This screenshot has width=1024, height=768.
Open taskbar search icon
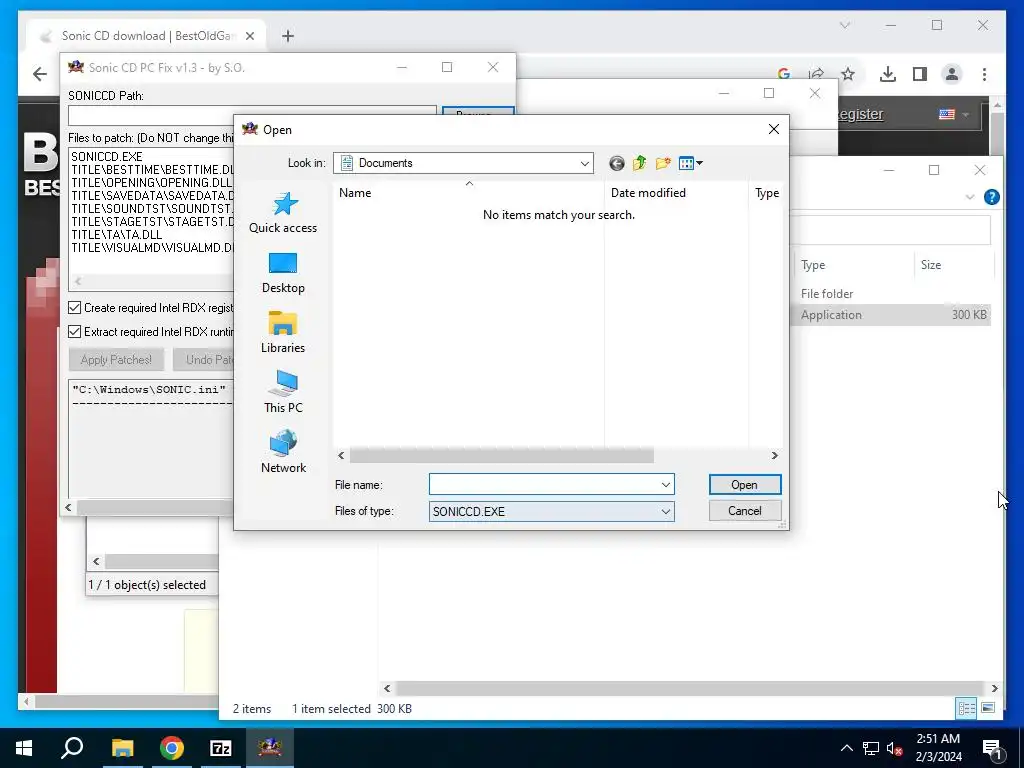click(x=72, y=748)
